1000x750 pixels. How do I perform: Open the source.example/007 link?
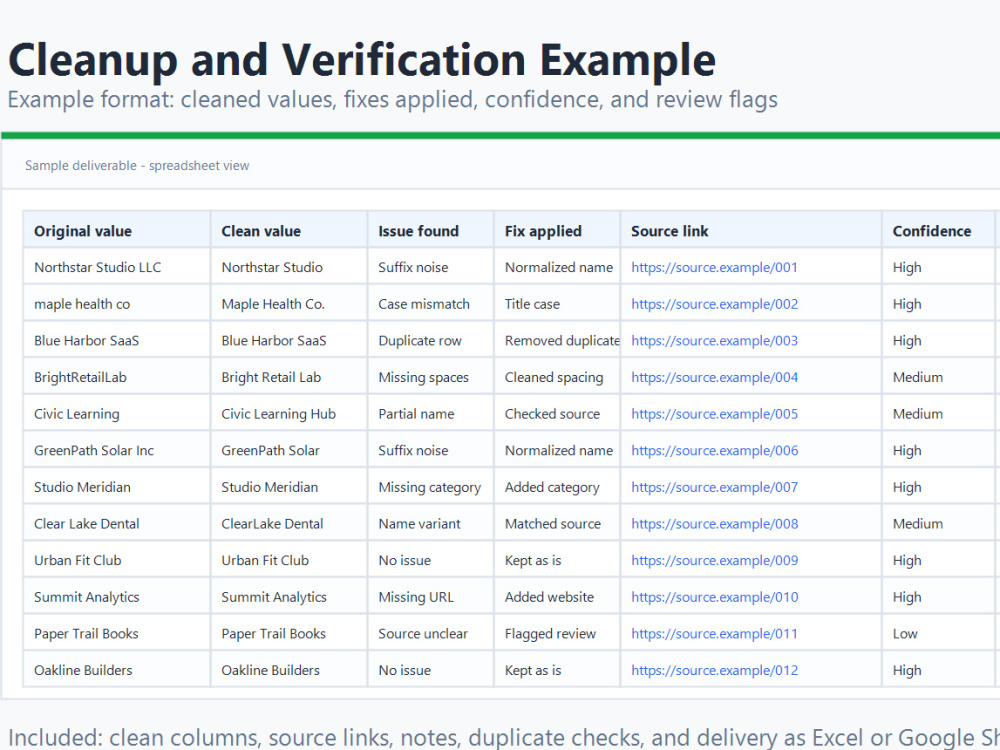[714, 487]
